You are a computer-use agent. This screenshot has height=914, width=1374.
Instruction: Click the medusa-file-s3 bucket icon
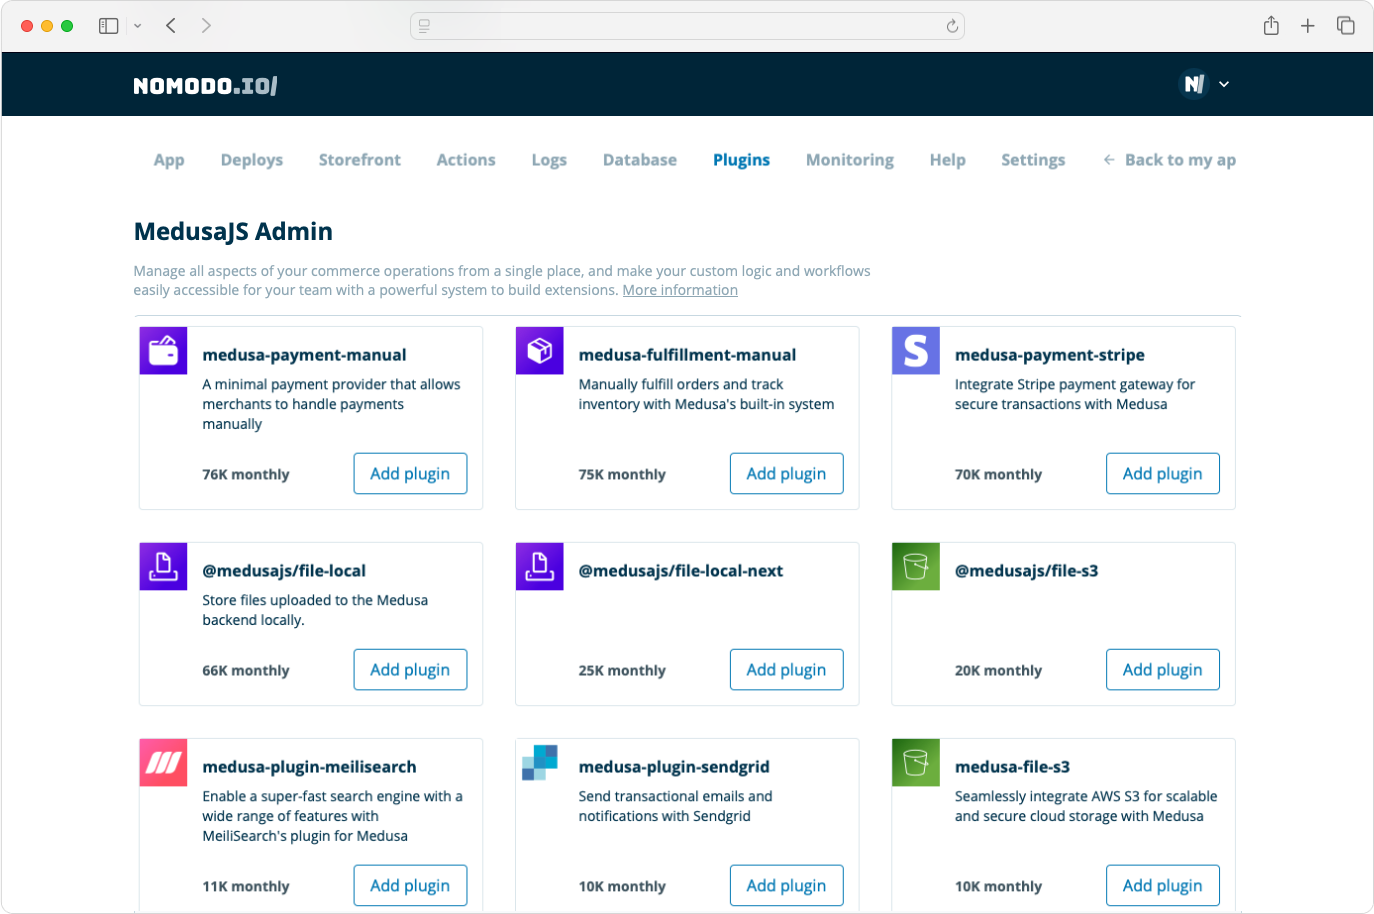(916, 763)
